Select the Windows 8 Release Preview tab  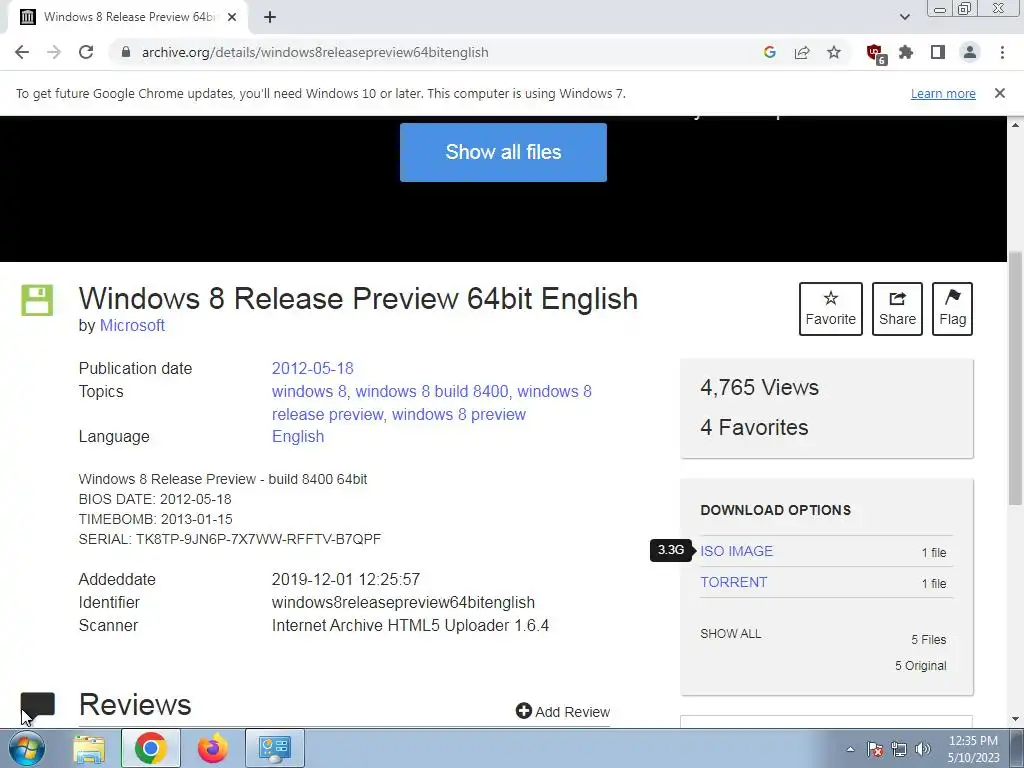(127, 17)
